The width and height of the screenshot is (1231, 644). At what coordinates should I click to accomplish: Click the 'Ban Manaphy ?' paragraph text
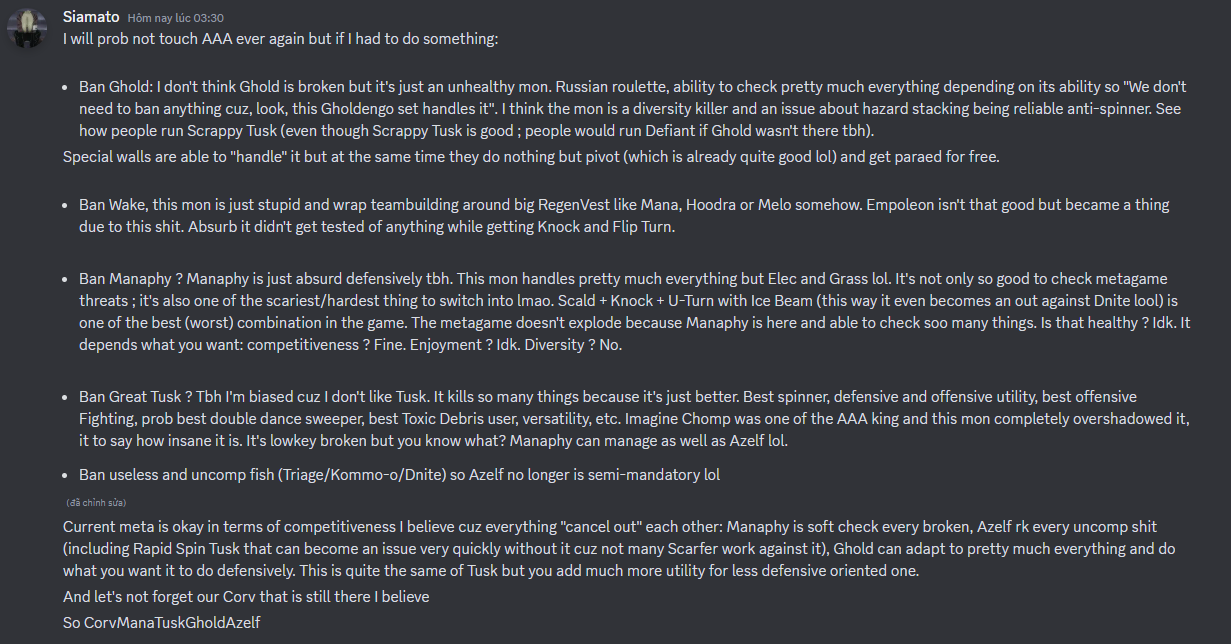[620, 312]
